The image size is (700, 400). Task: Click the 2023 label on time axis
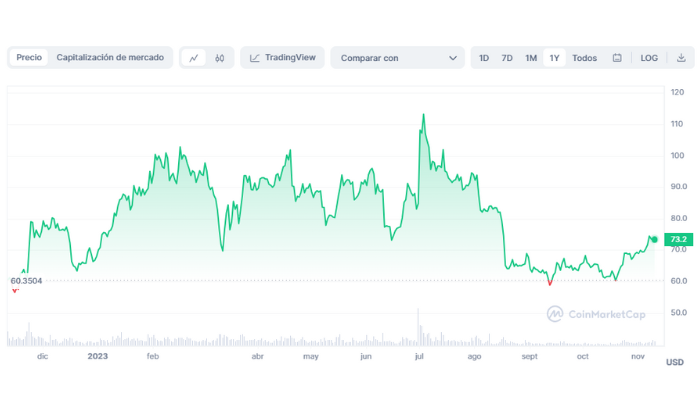tap(98, 356)
